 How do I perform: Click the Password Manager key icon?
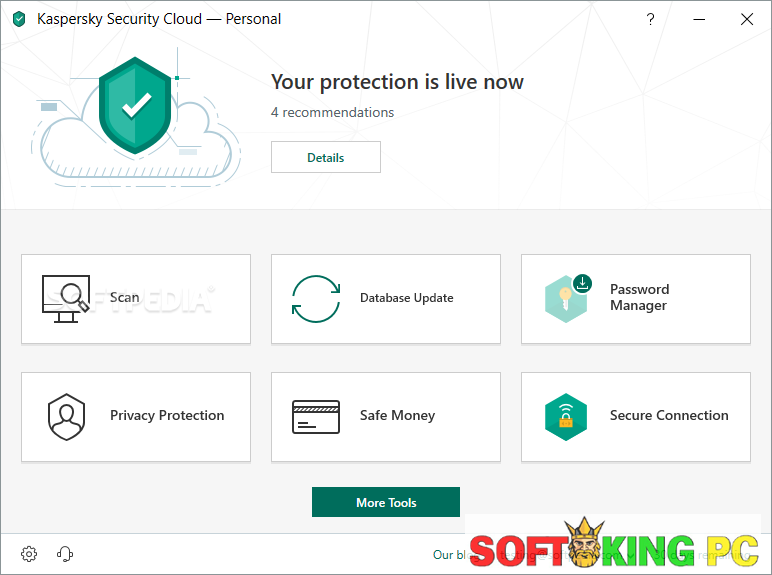pyautogui.click(x=566, y=298)
